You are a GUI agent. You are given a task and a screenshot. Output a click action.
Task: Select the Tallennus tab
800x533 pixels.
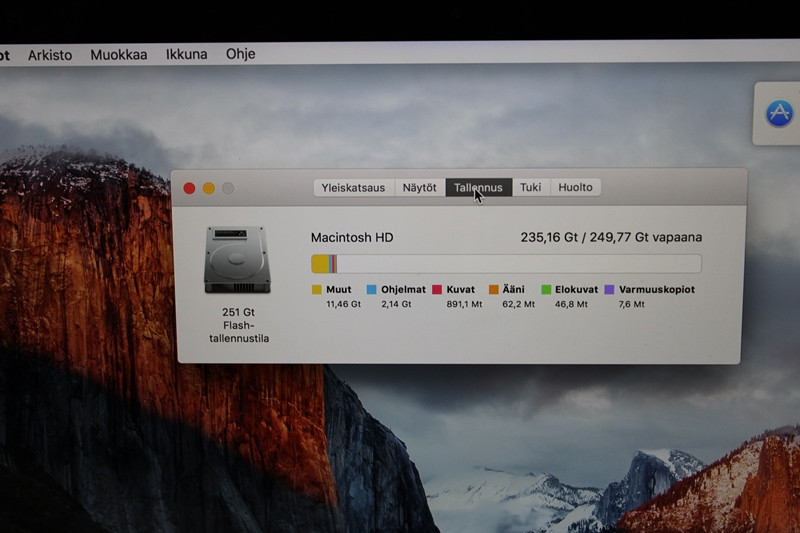point(479,188)
